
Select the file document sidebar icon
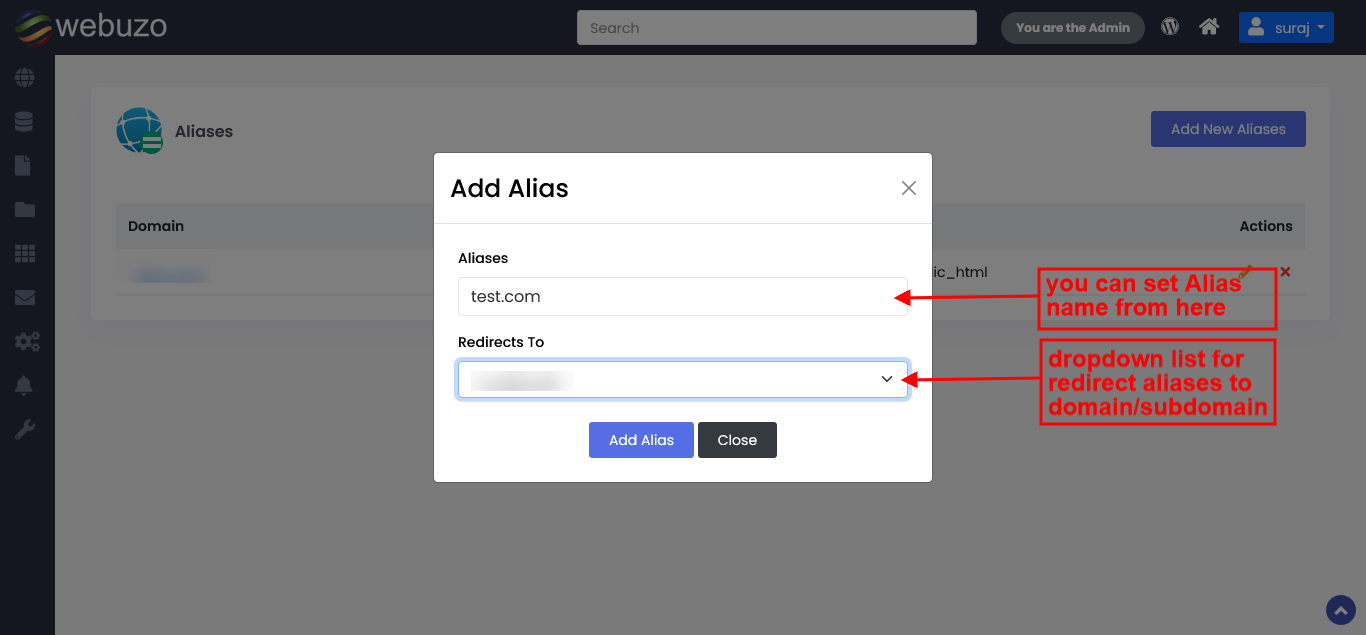point(23,165)
